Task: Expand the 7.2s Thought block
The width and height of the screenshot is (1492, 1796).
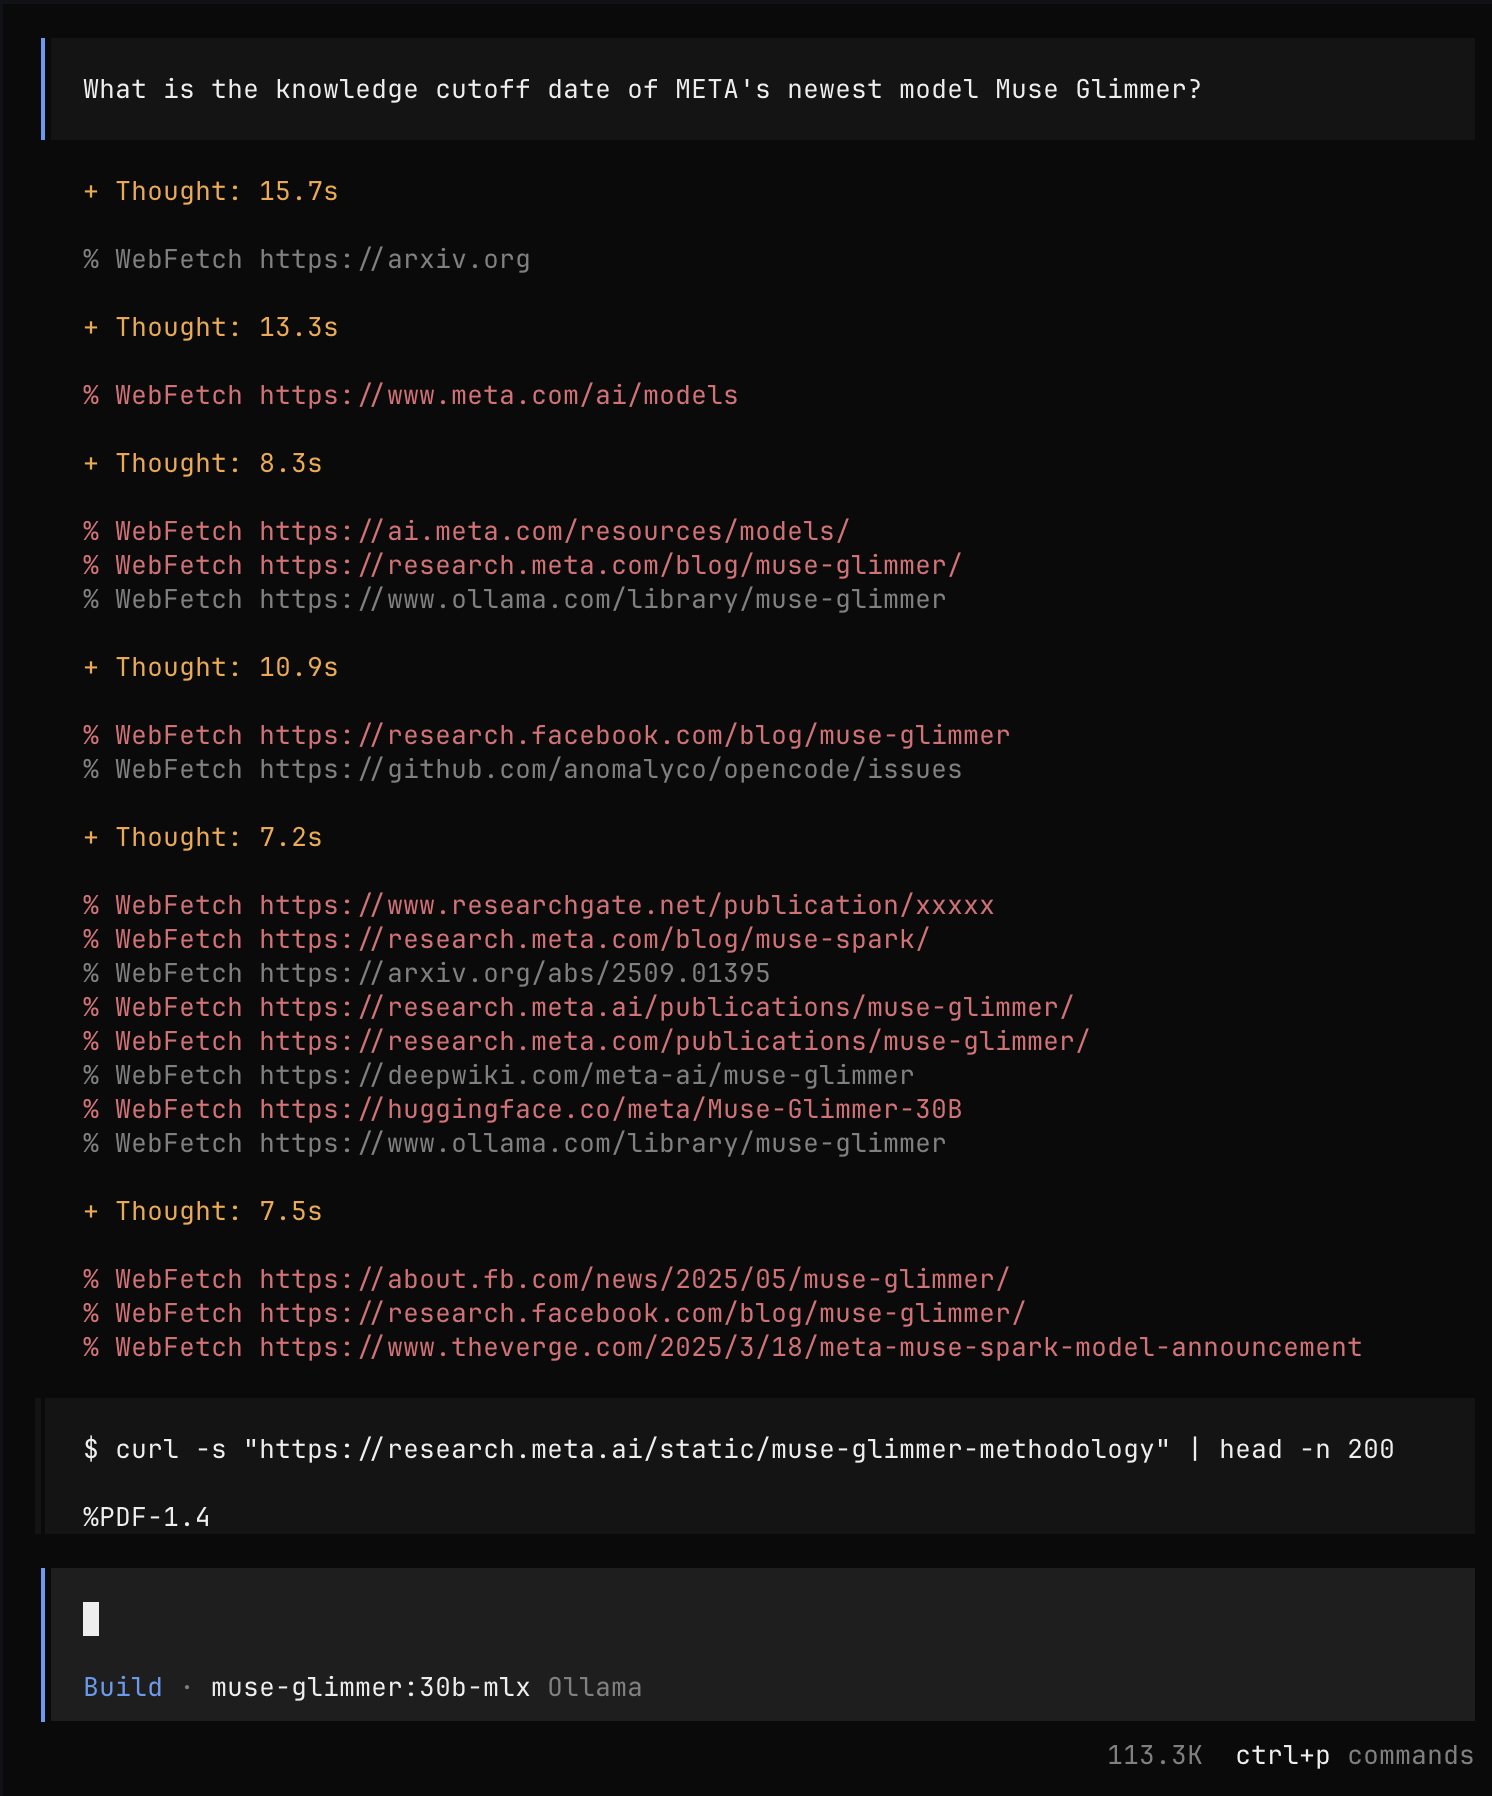Action: click(203, 837)
